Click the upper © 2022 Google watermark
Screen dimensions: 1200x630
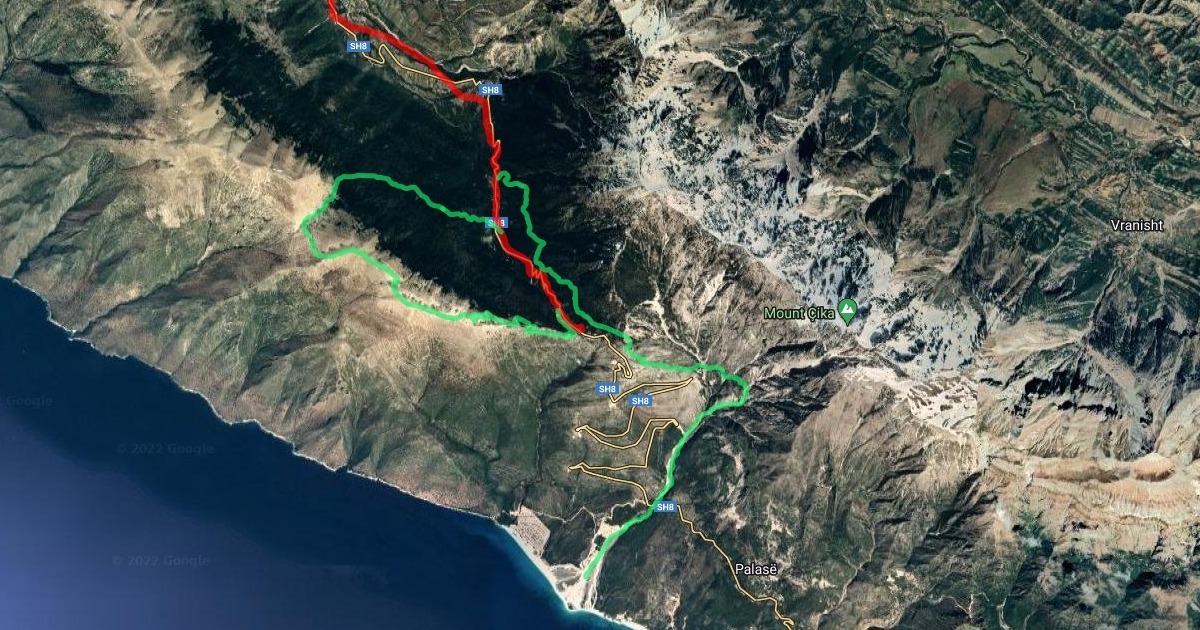tap(164, 449)
